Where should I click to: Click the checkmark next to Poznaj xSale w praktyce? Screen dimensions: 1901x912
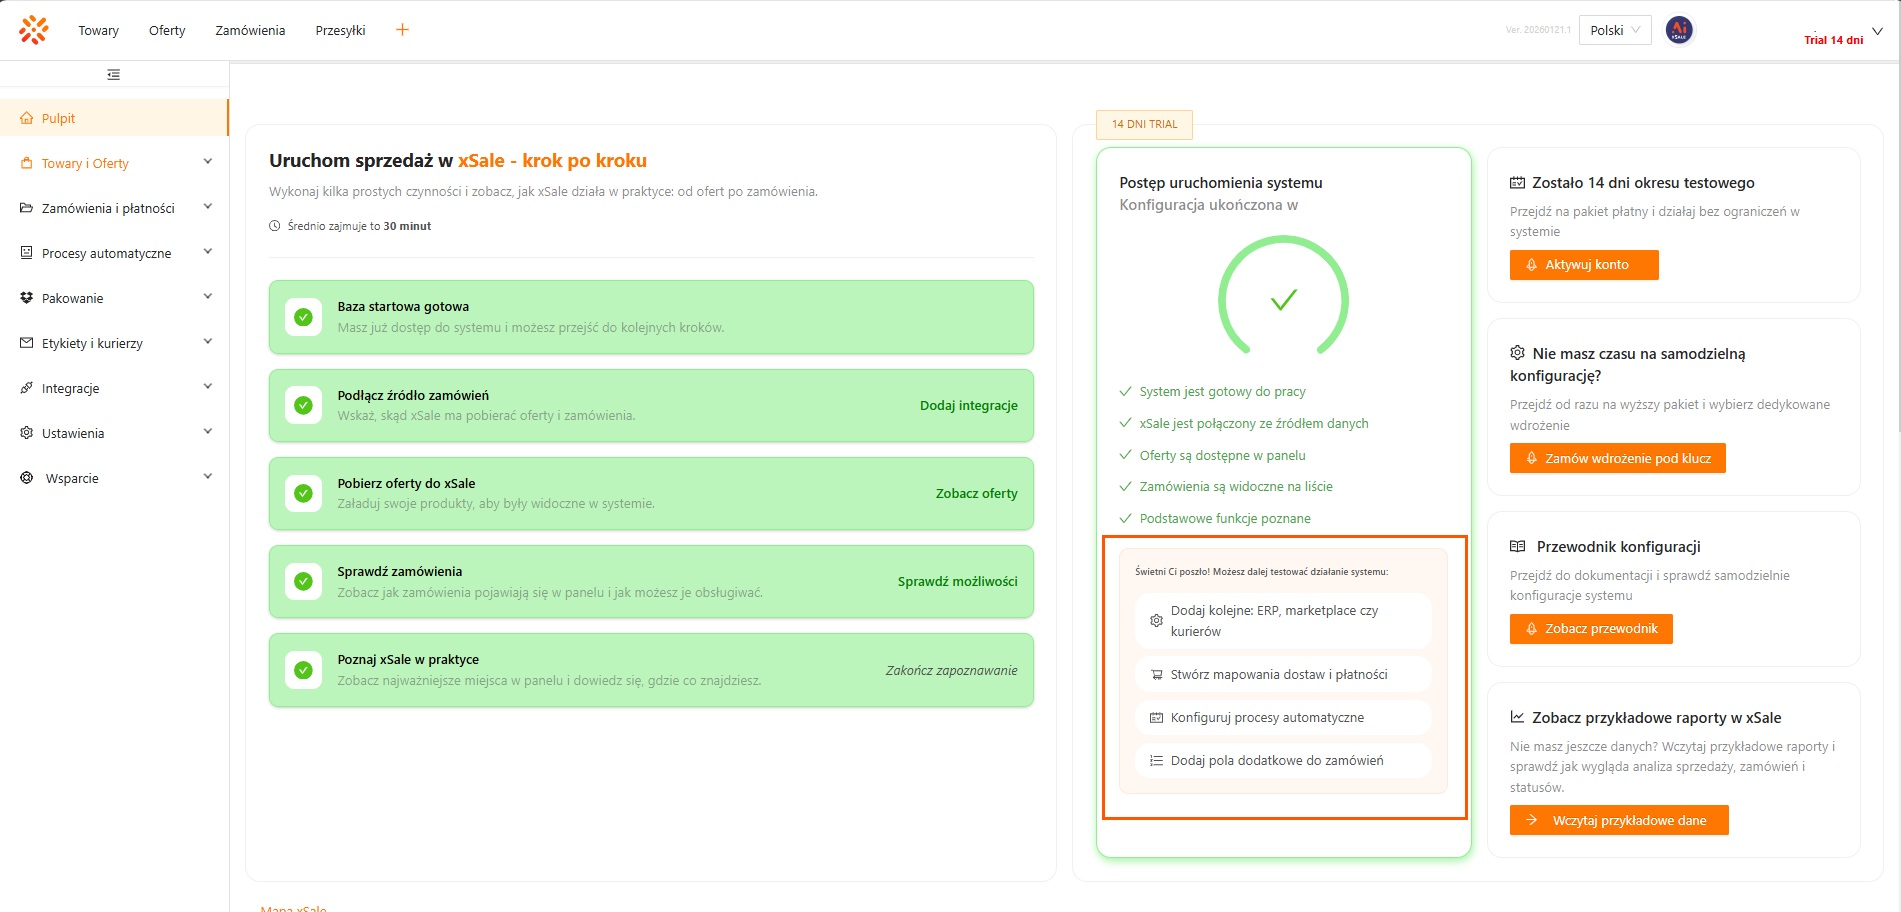pyautogui.click(x=303, y=670)
